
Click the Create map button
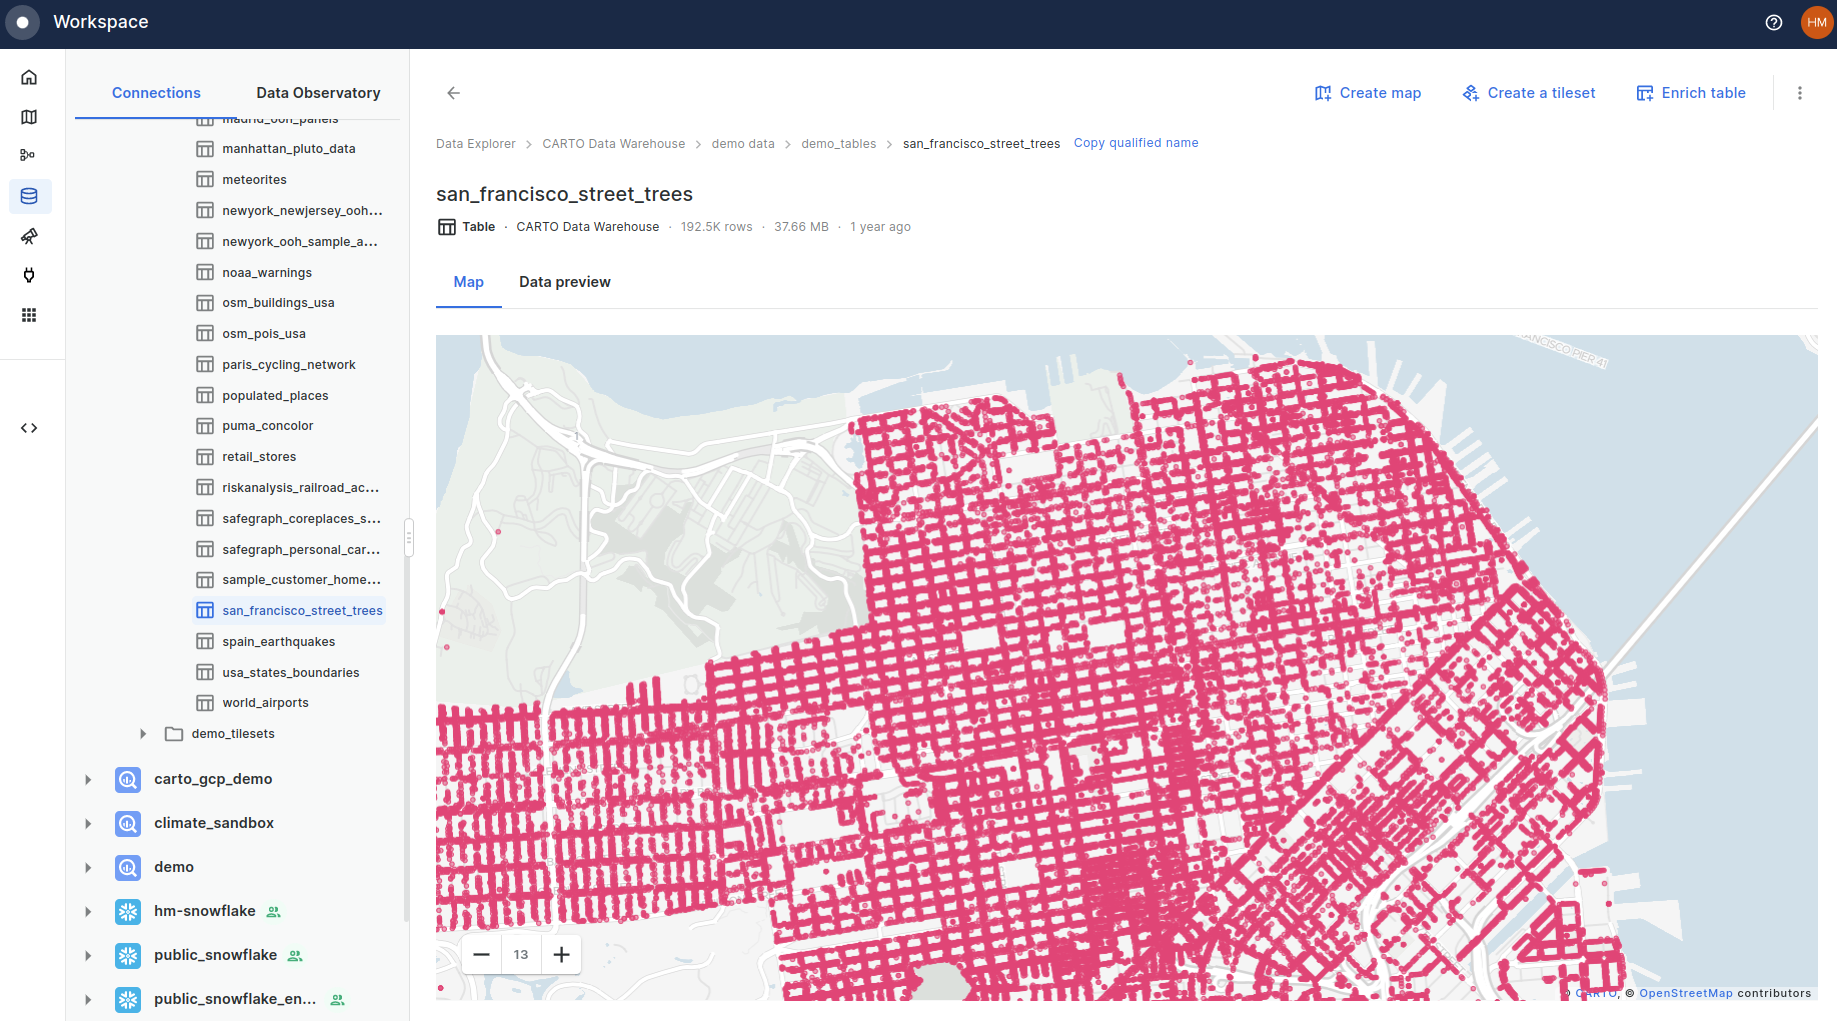pos(1368,92)
